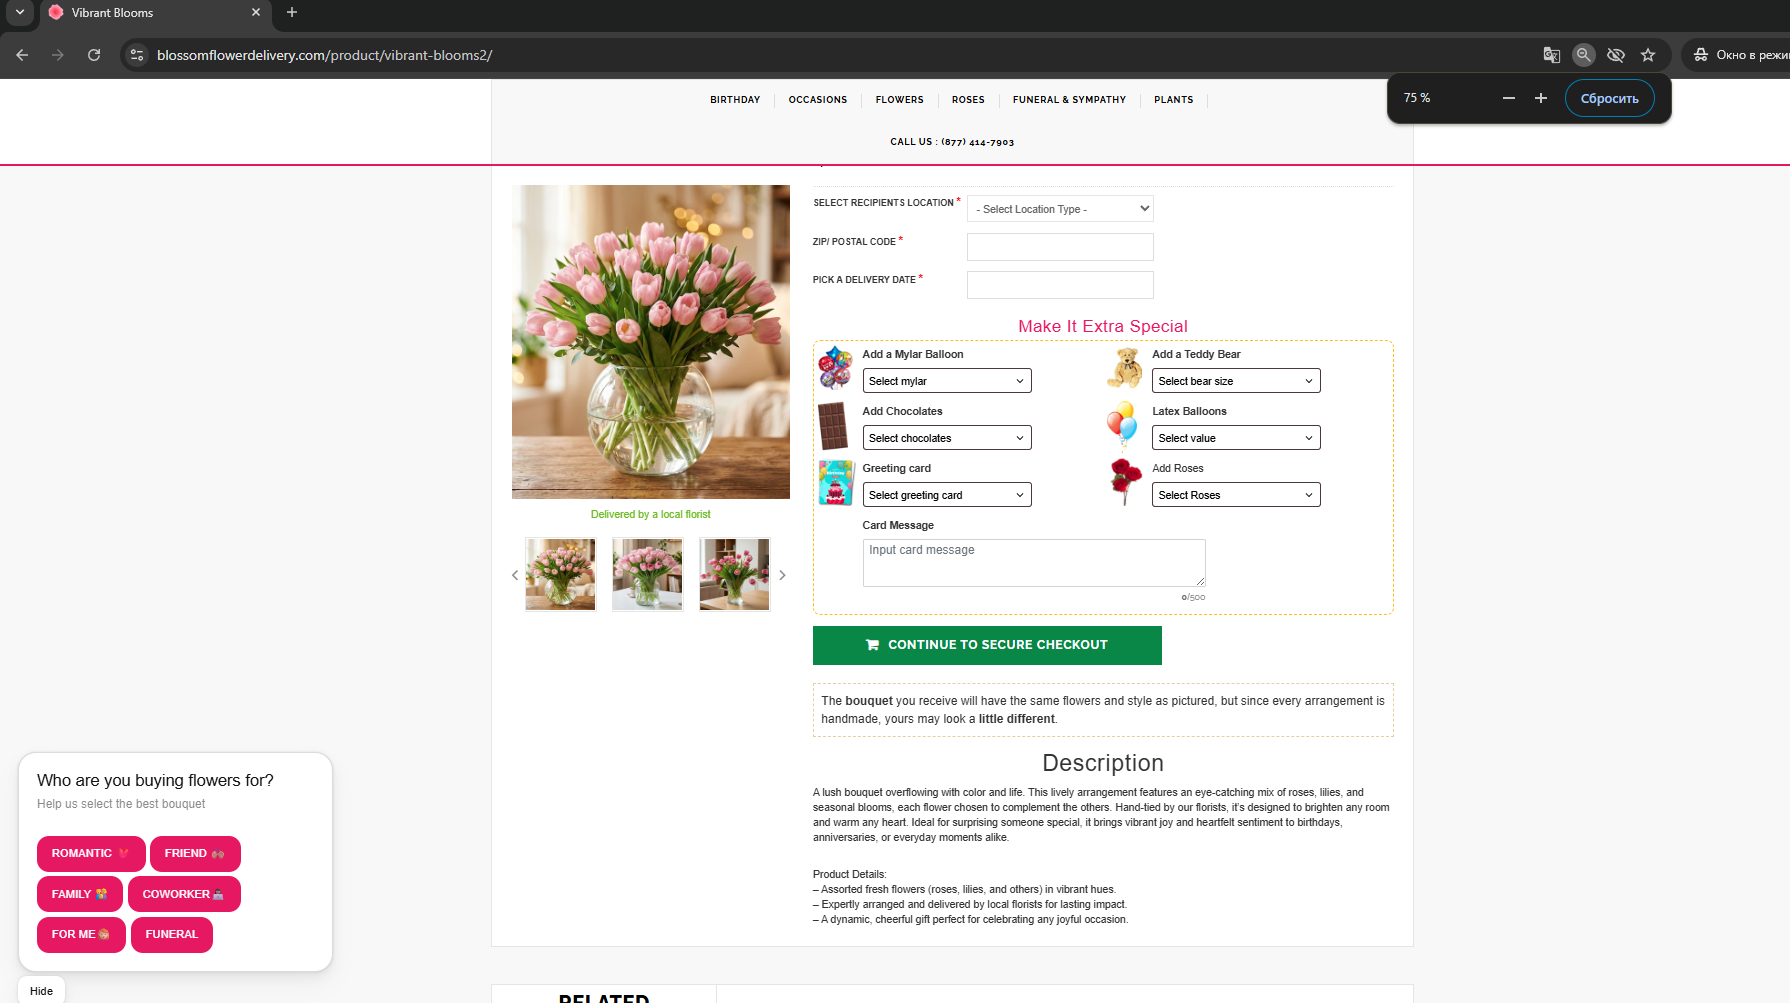Click 'Who are you buying flowers for?' text
Screen dimensions: 1790x1003
155,780
